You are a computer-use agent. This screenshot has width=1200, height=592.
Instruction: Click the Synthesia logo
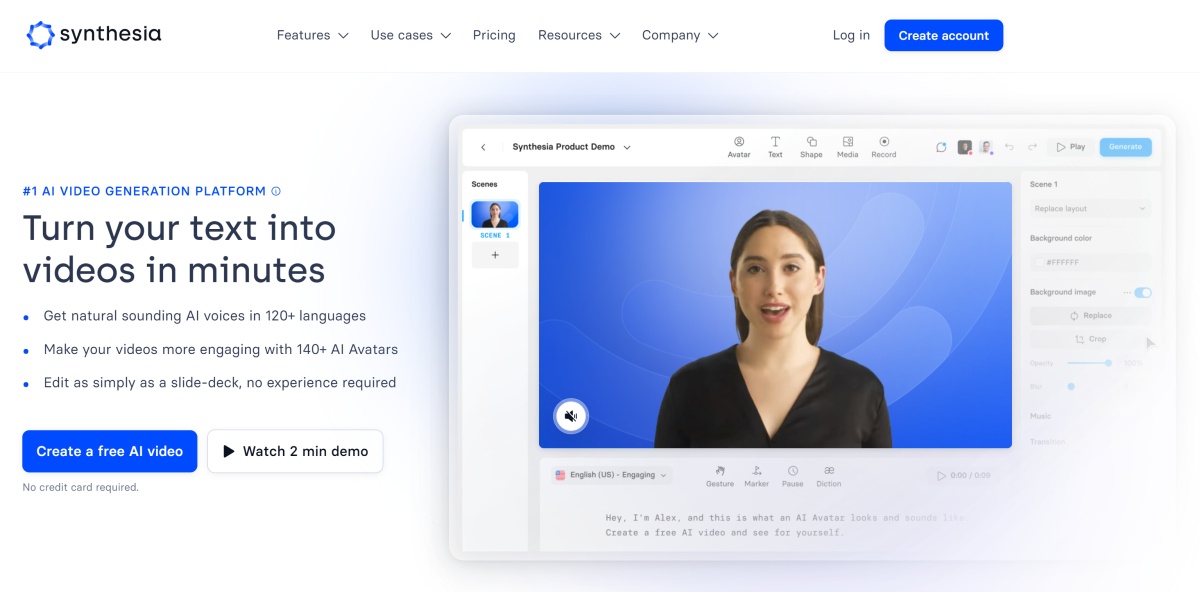point(93,35)
